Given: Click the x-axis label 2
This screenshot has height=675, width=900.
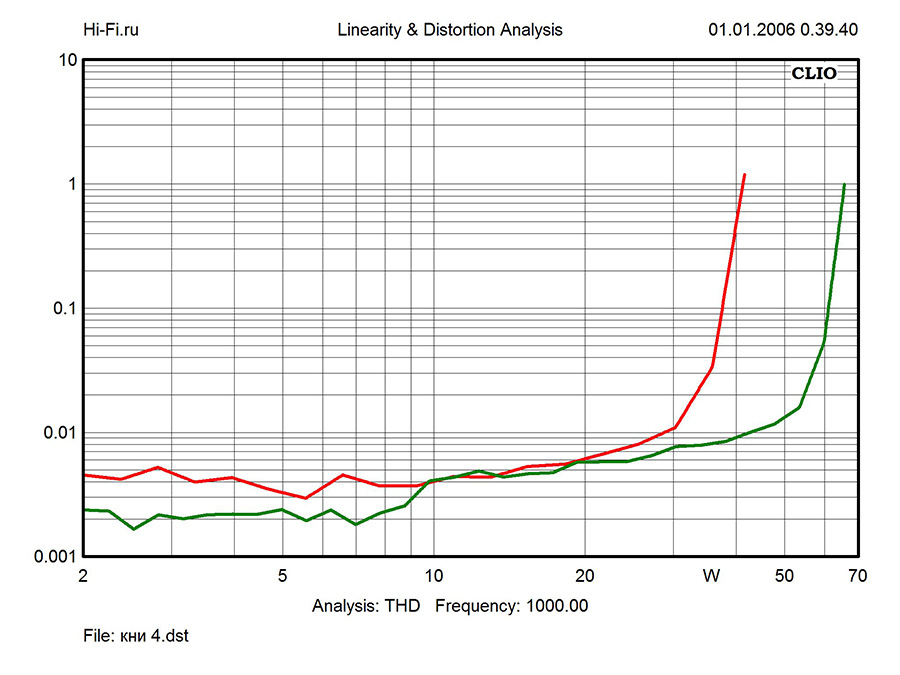Looking at the screenshot, I should (x=83, y=576).
